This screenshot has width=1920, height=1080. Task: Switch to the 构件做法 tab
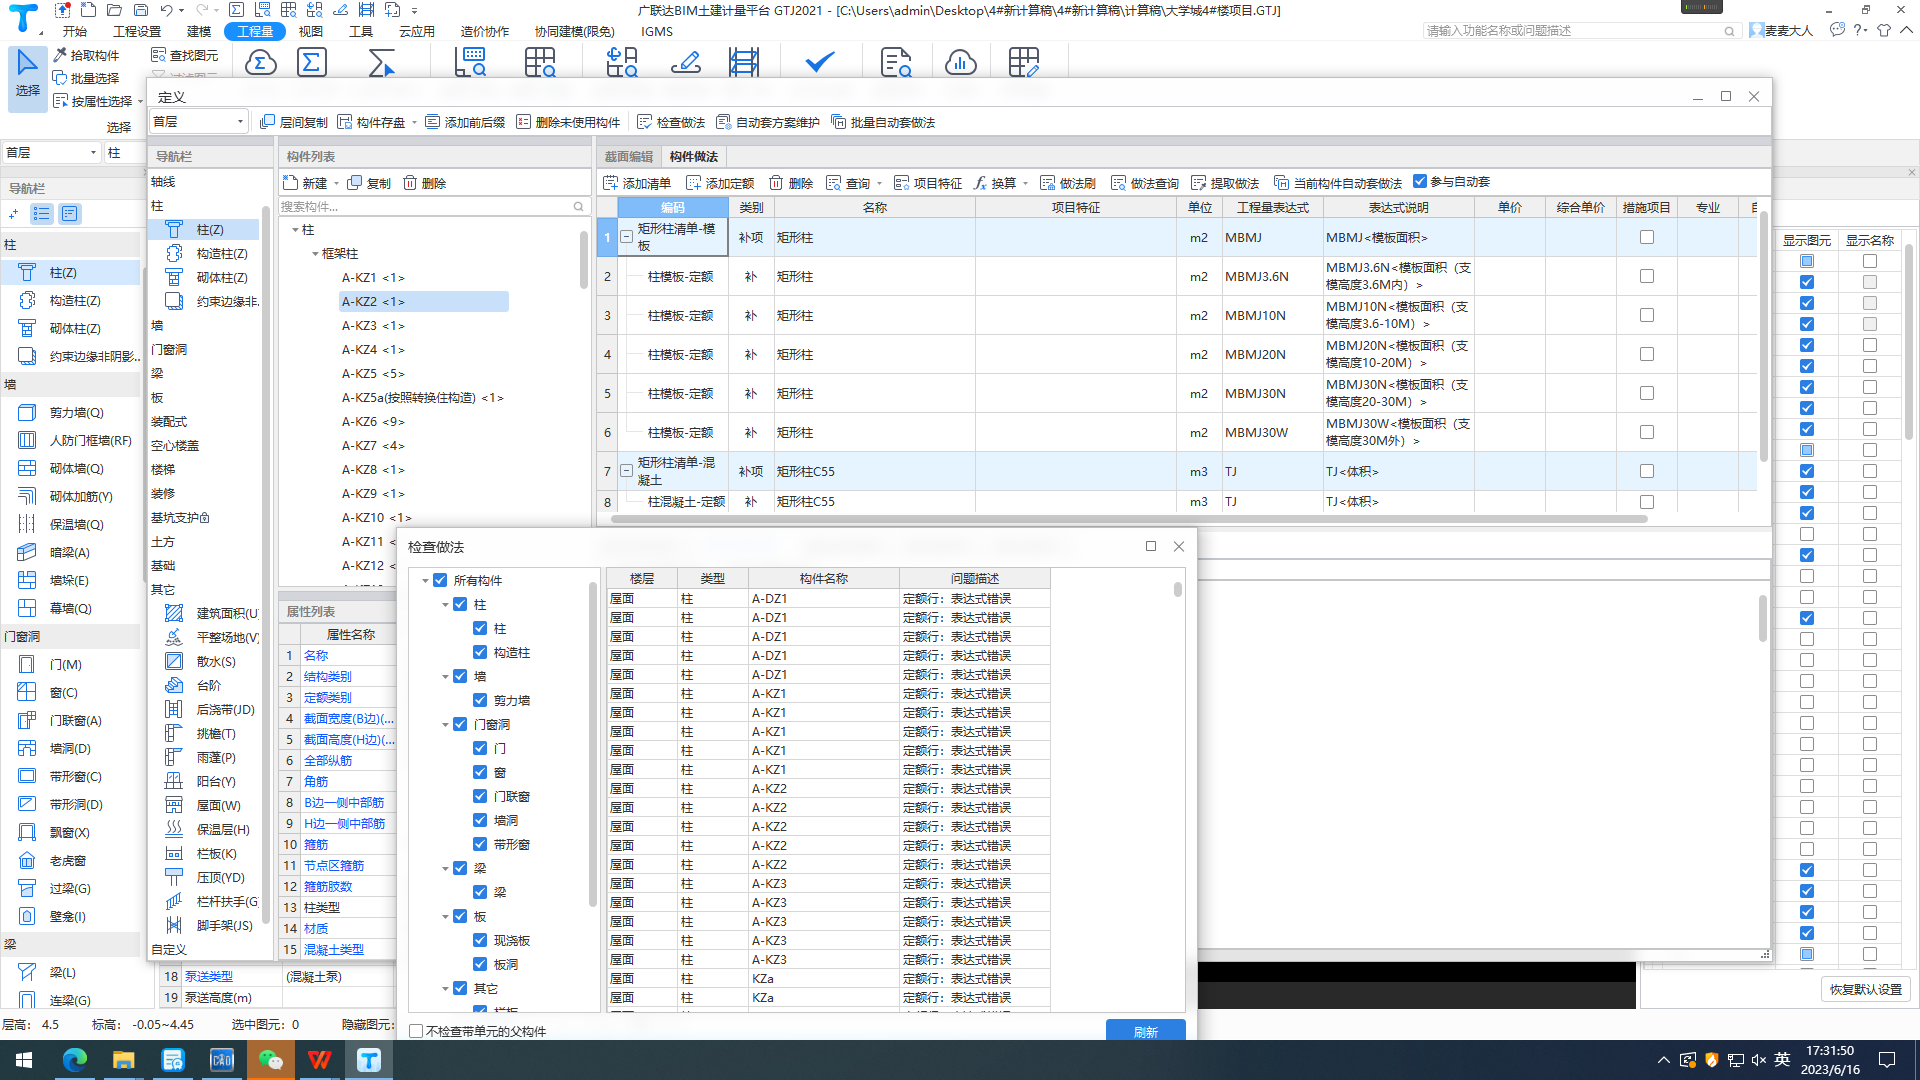point(694,156)
